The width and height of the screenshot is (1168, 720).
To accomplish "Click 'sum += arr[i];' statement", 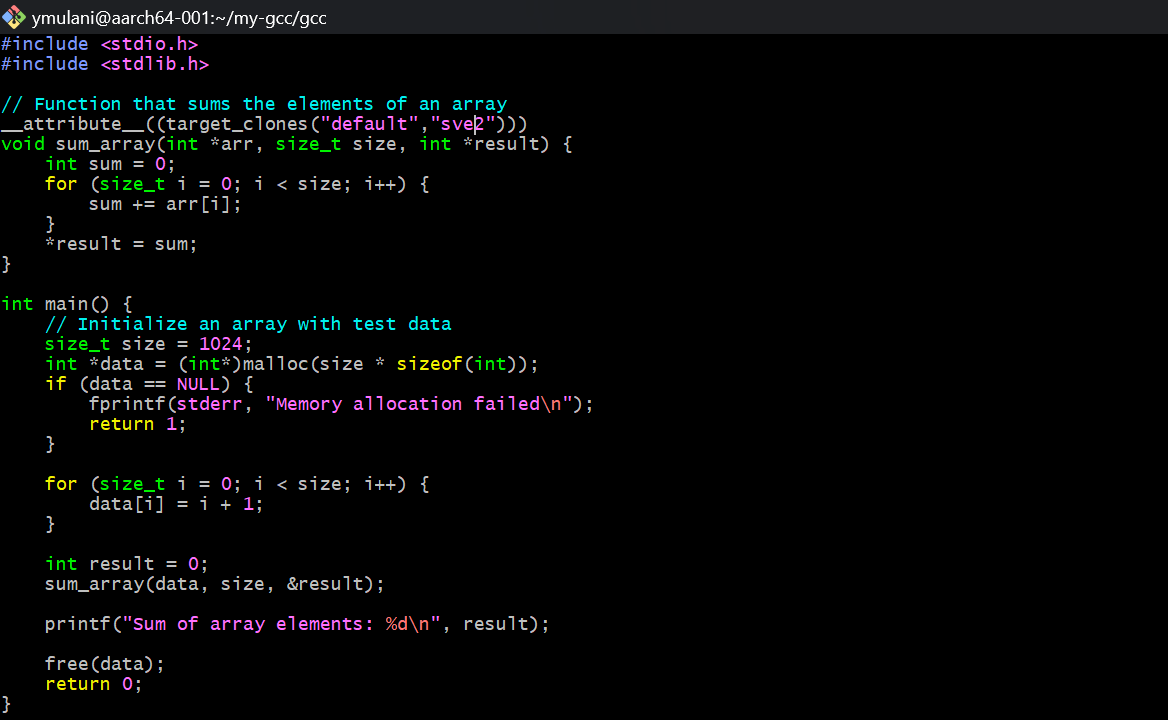I will pos(165,204).
